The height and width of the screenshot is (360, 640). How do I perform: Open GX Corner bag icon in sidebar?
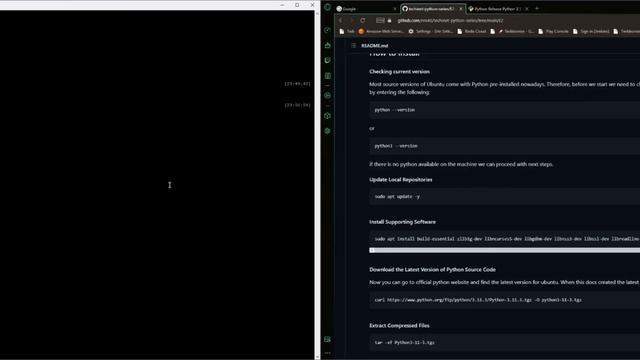pyautogui.click(x=327, y=45)
